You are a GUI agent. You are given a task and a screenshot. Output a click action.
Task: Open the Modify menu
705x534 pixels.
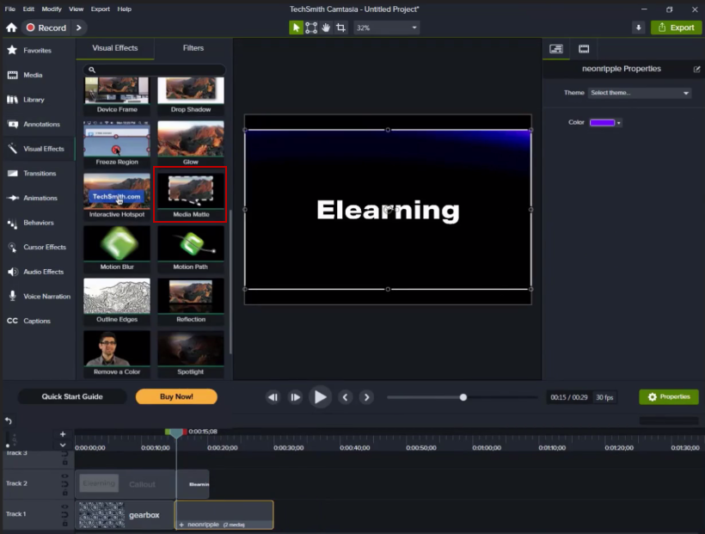point(52,9)
